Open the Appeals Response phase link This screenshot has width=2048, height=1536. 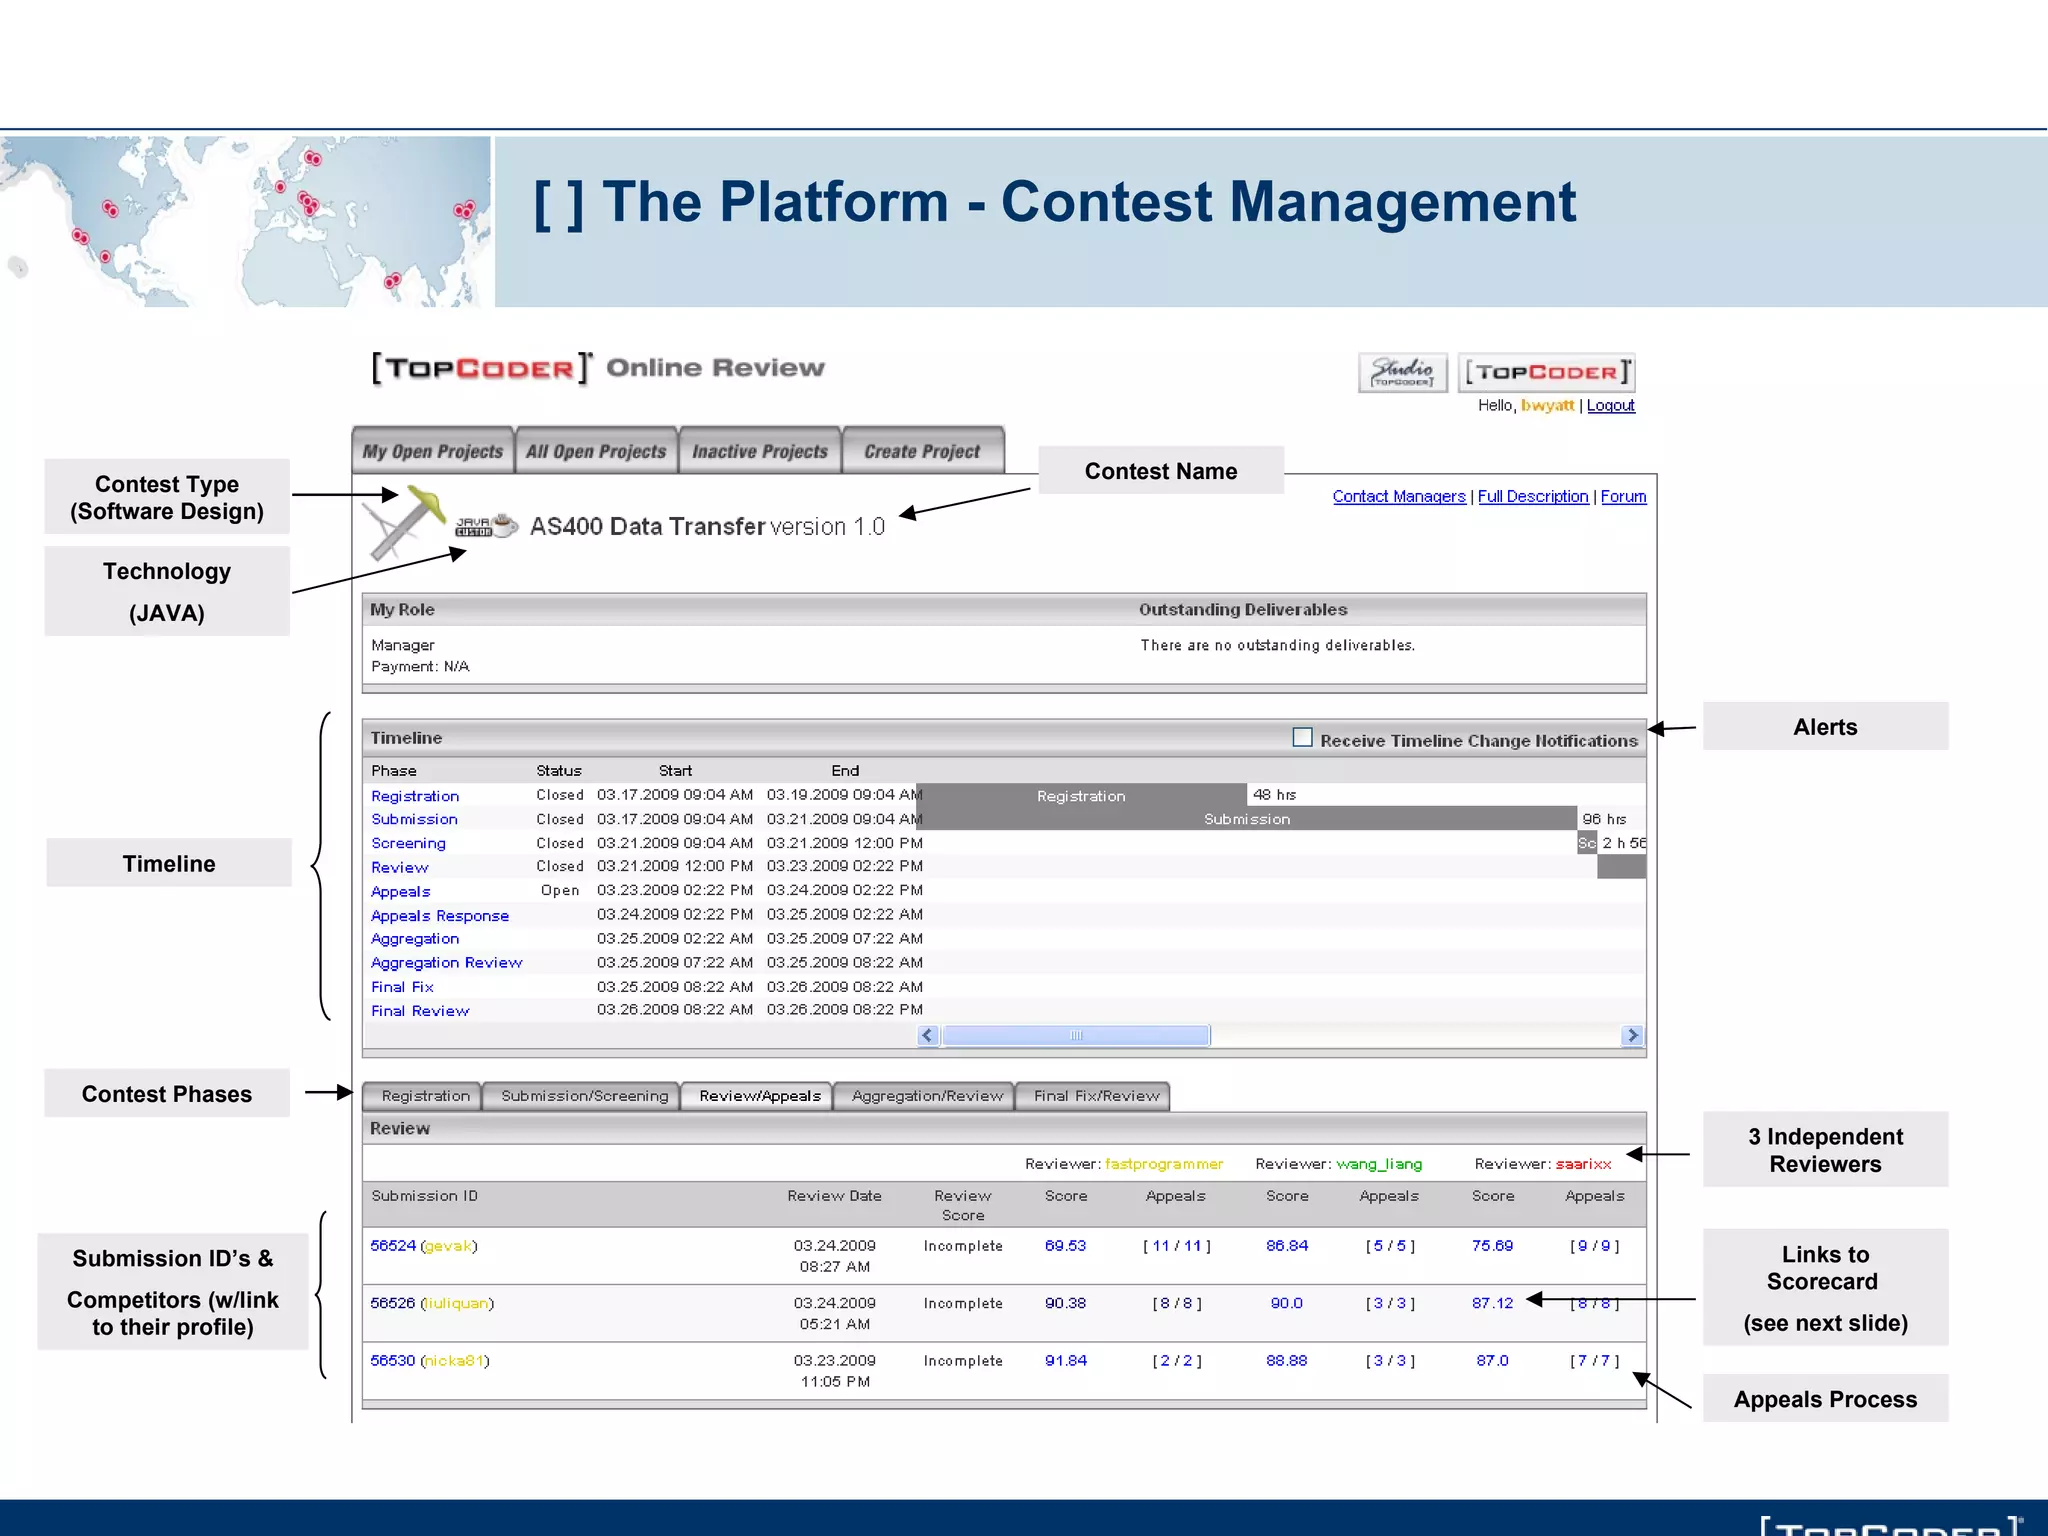click(439, 916)
